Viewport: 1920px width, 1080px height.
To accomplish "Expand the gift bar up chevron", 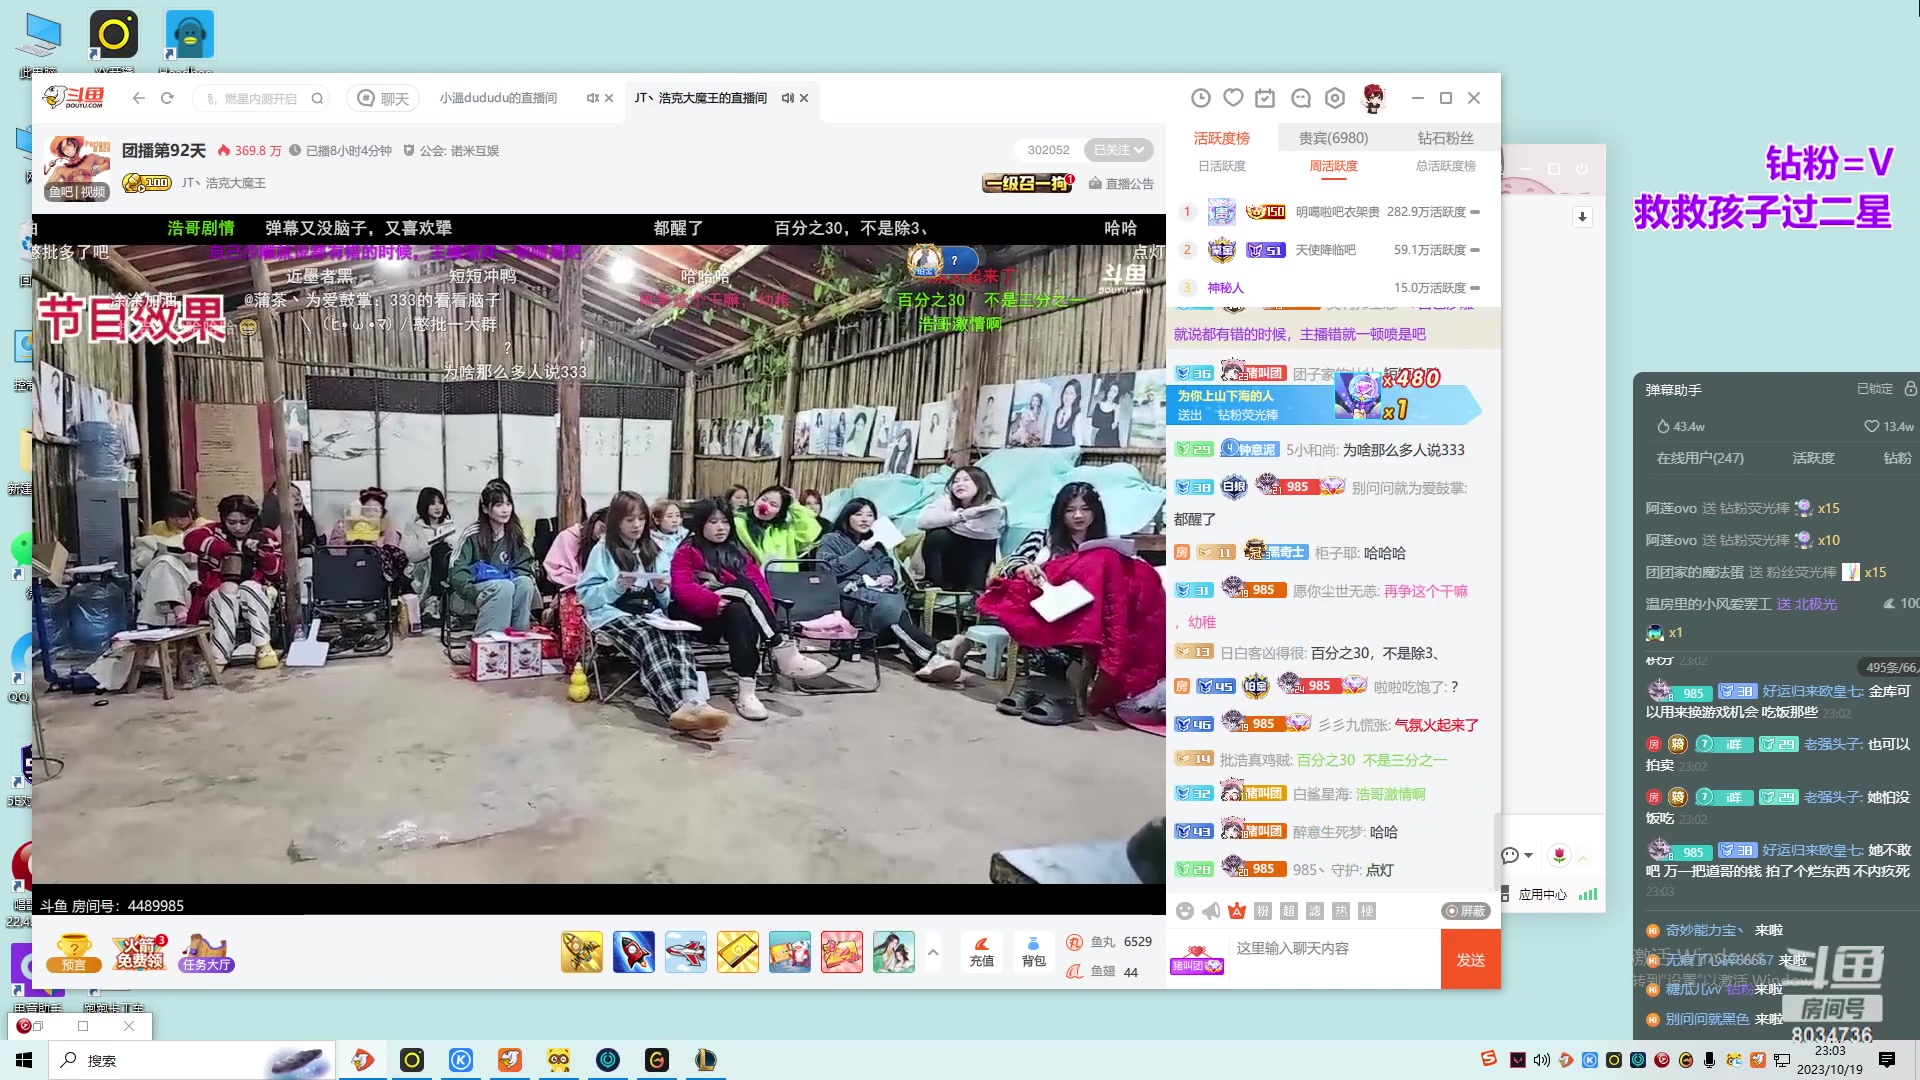I will coord(933,952).
